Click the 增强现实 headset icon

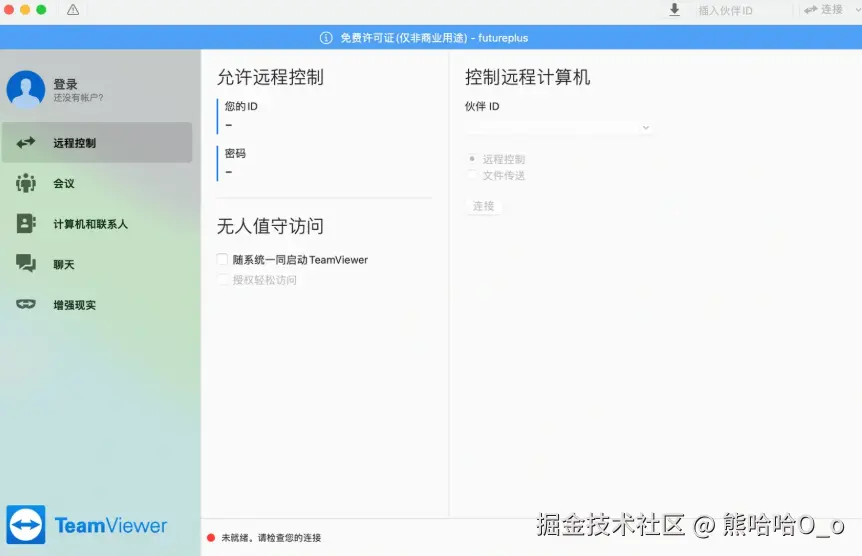tap(26, 304)
